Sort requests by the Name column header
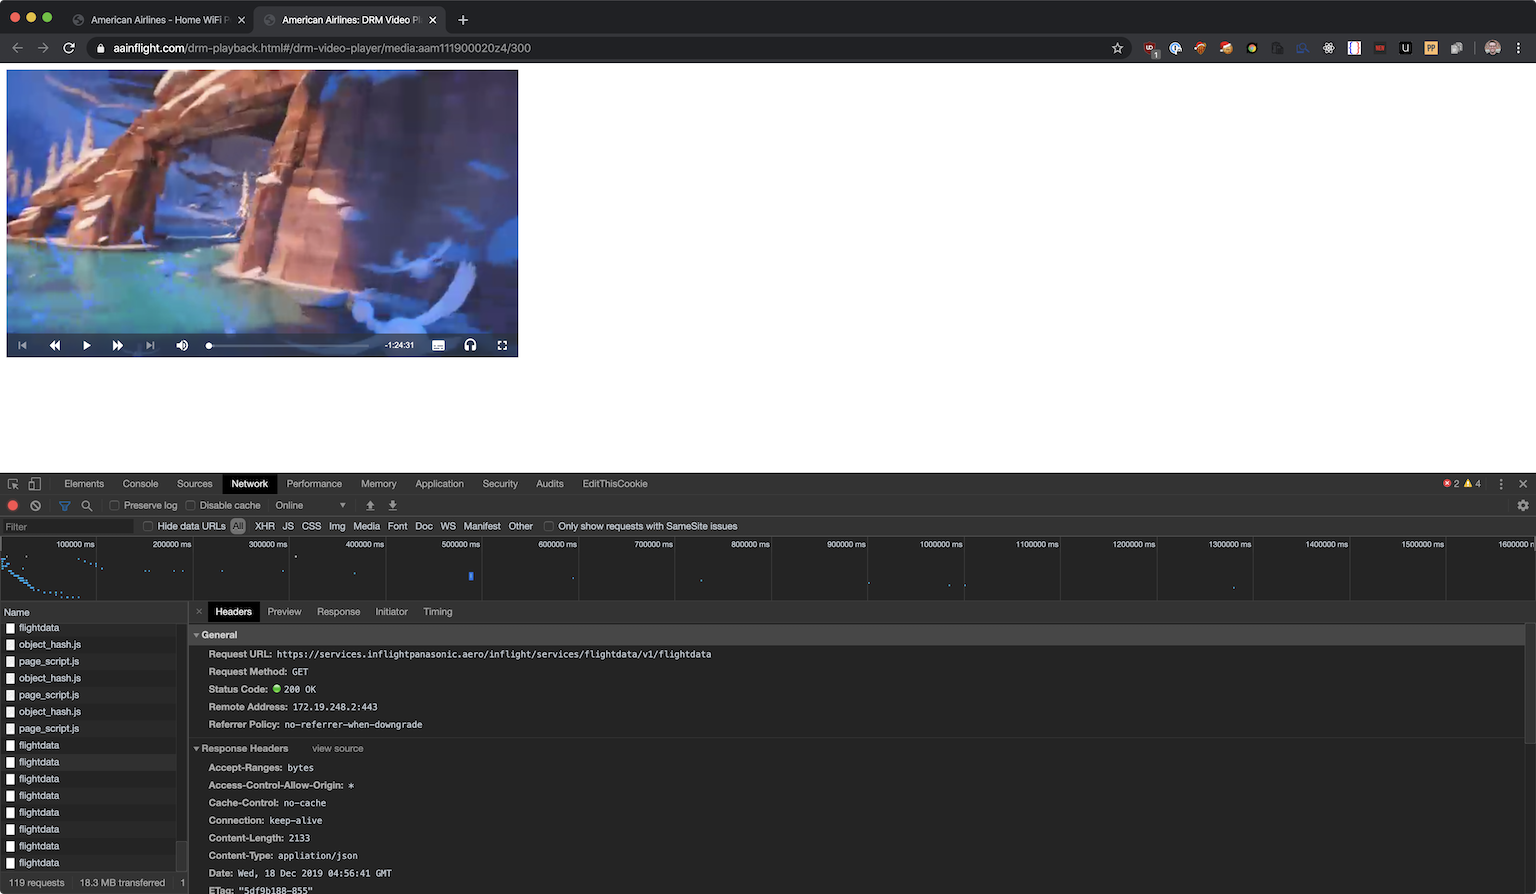 [x=93, y=612]
